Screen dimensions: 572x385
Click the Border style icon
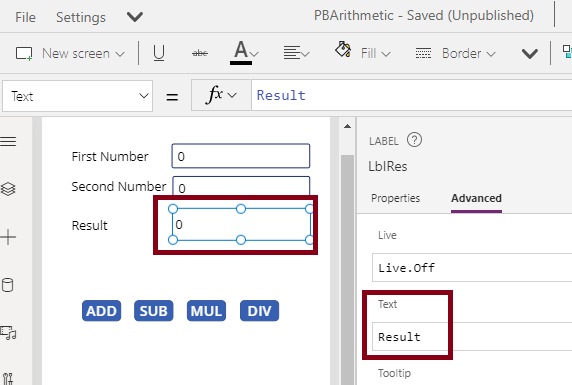click(x=423, y=53)
